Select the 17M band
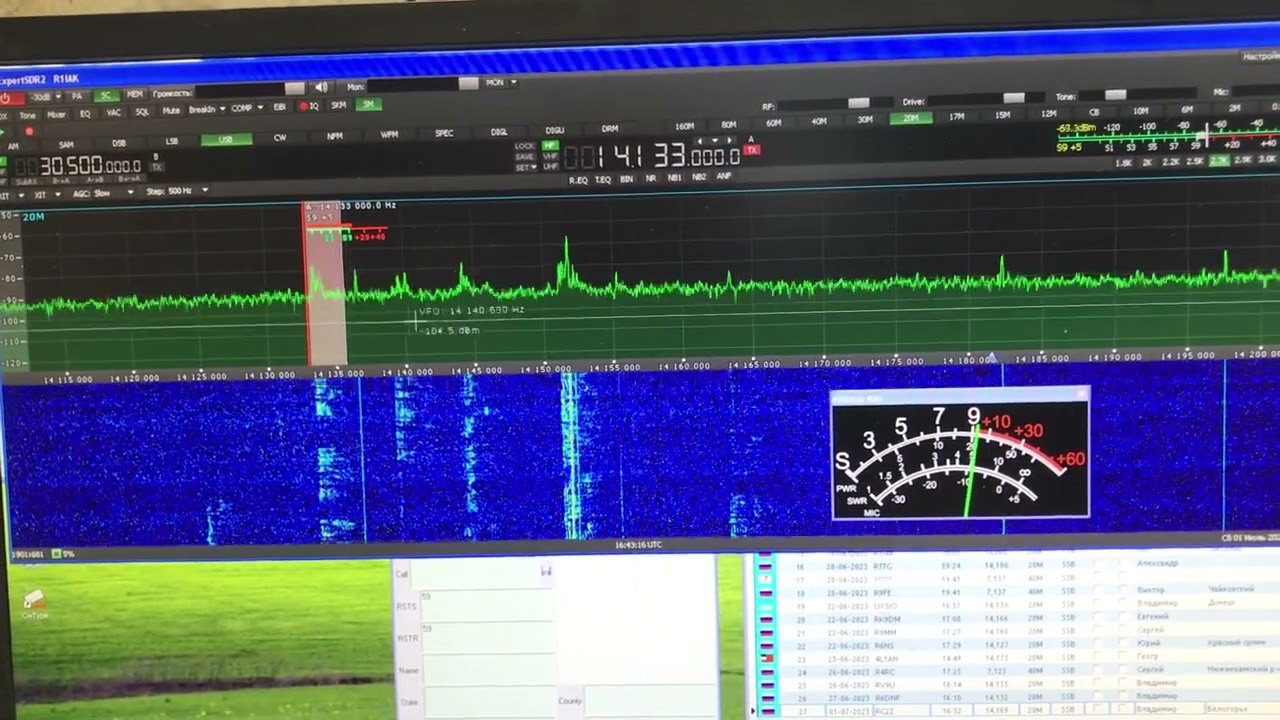 [x=955, y=116]
